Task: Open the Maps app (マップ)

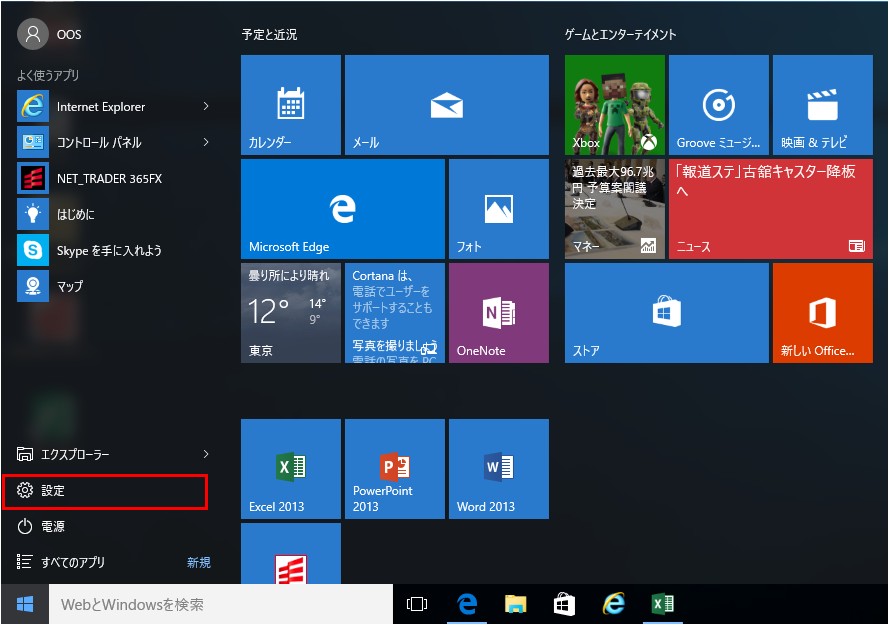Action: pos(113,286)
